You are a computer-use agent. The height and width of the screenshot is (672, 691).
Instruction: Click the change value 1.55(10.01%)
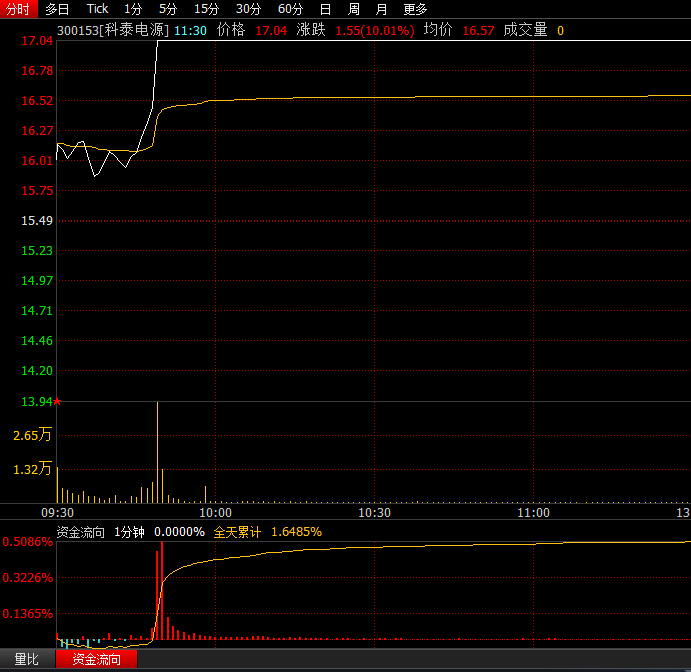pyautogui.click(x=375, y=30)
